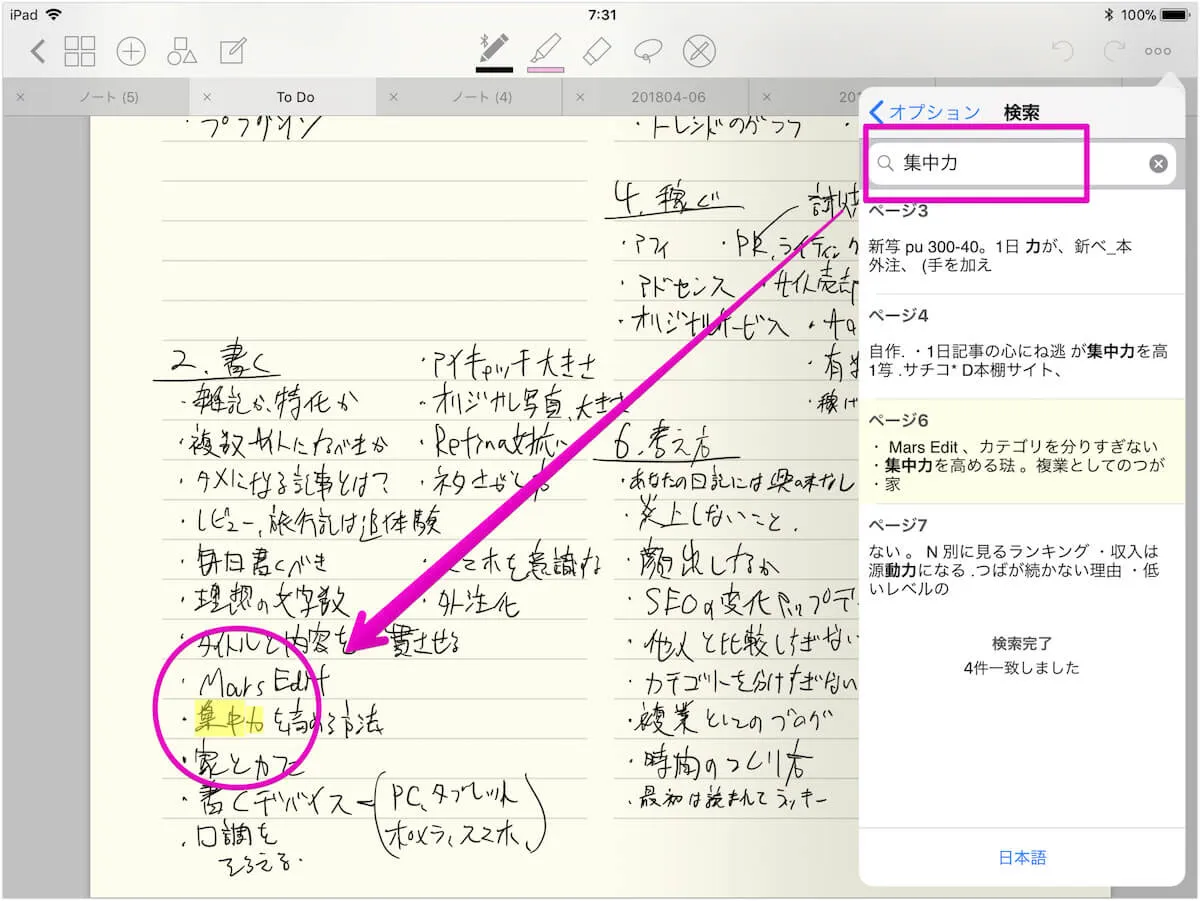Toggle the crossed-out pen mode icon

[700, 50]
